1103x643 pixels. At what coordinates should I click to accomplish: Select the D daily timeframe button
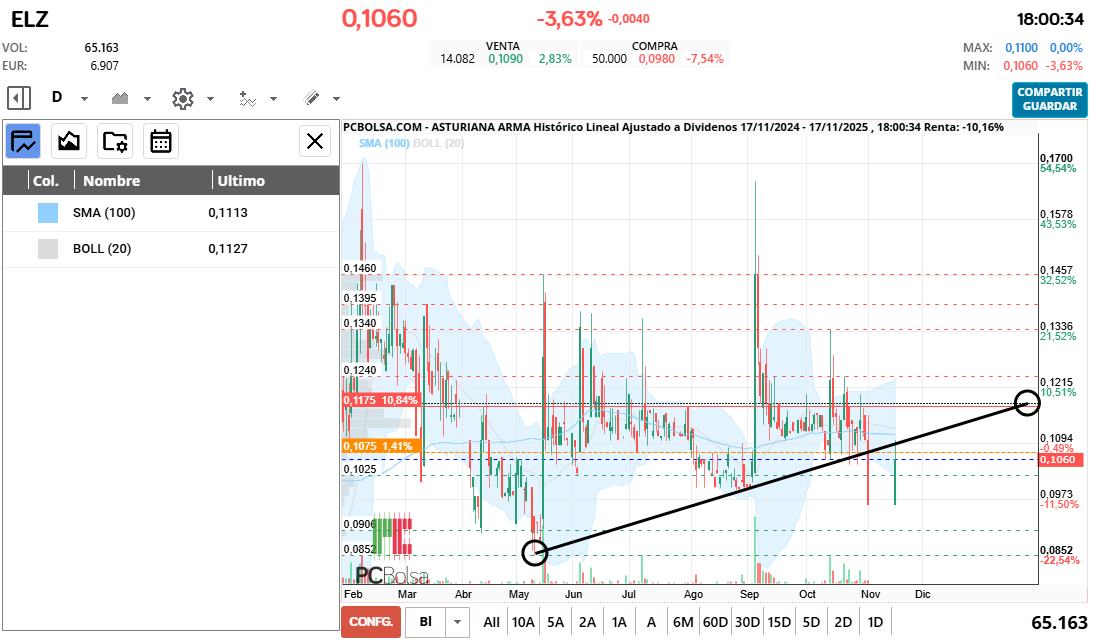(57, 97)
